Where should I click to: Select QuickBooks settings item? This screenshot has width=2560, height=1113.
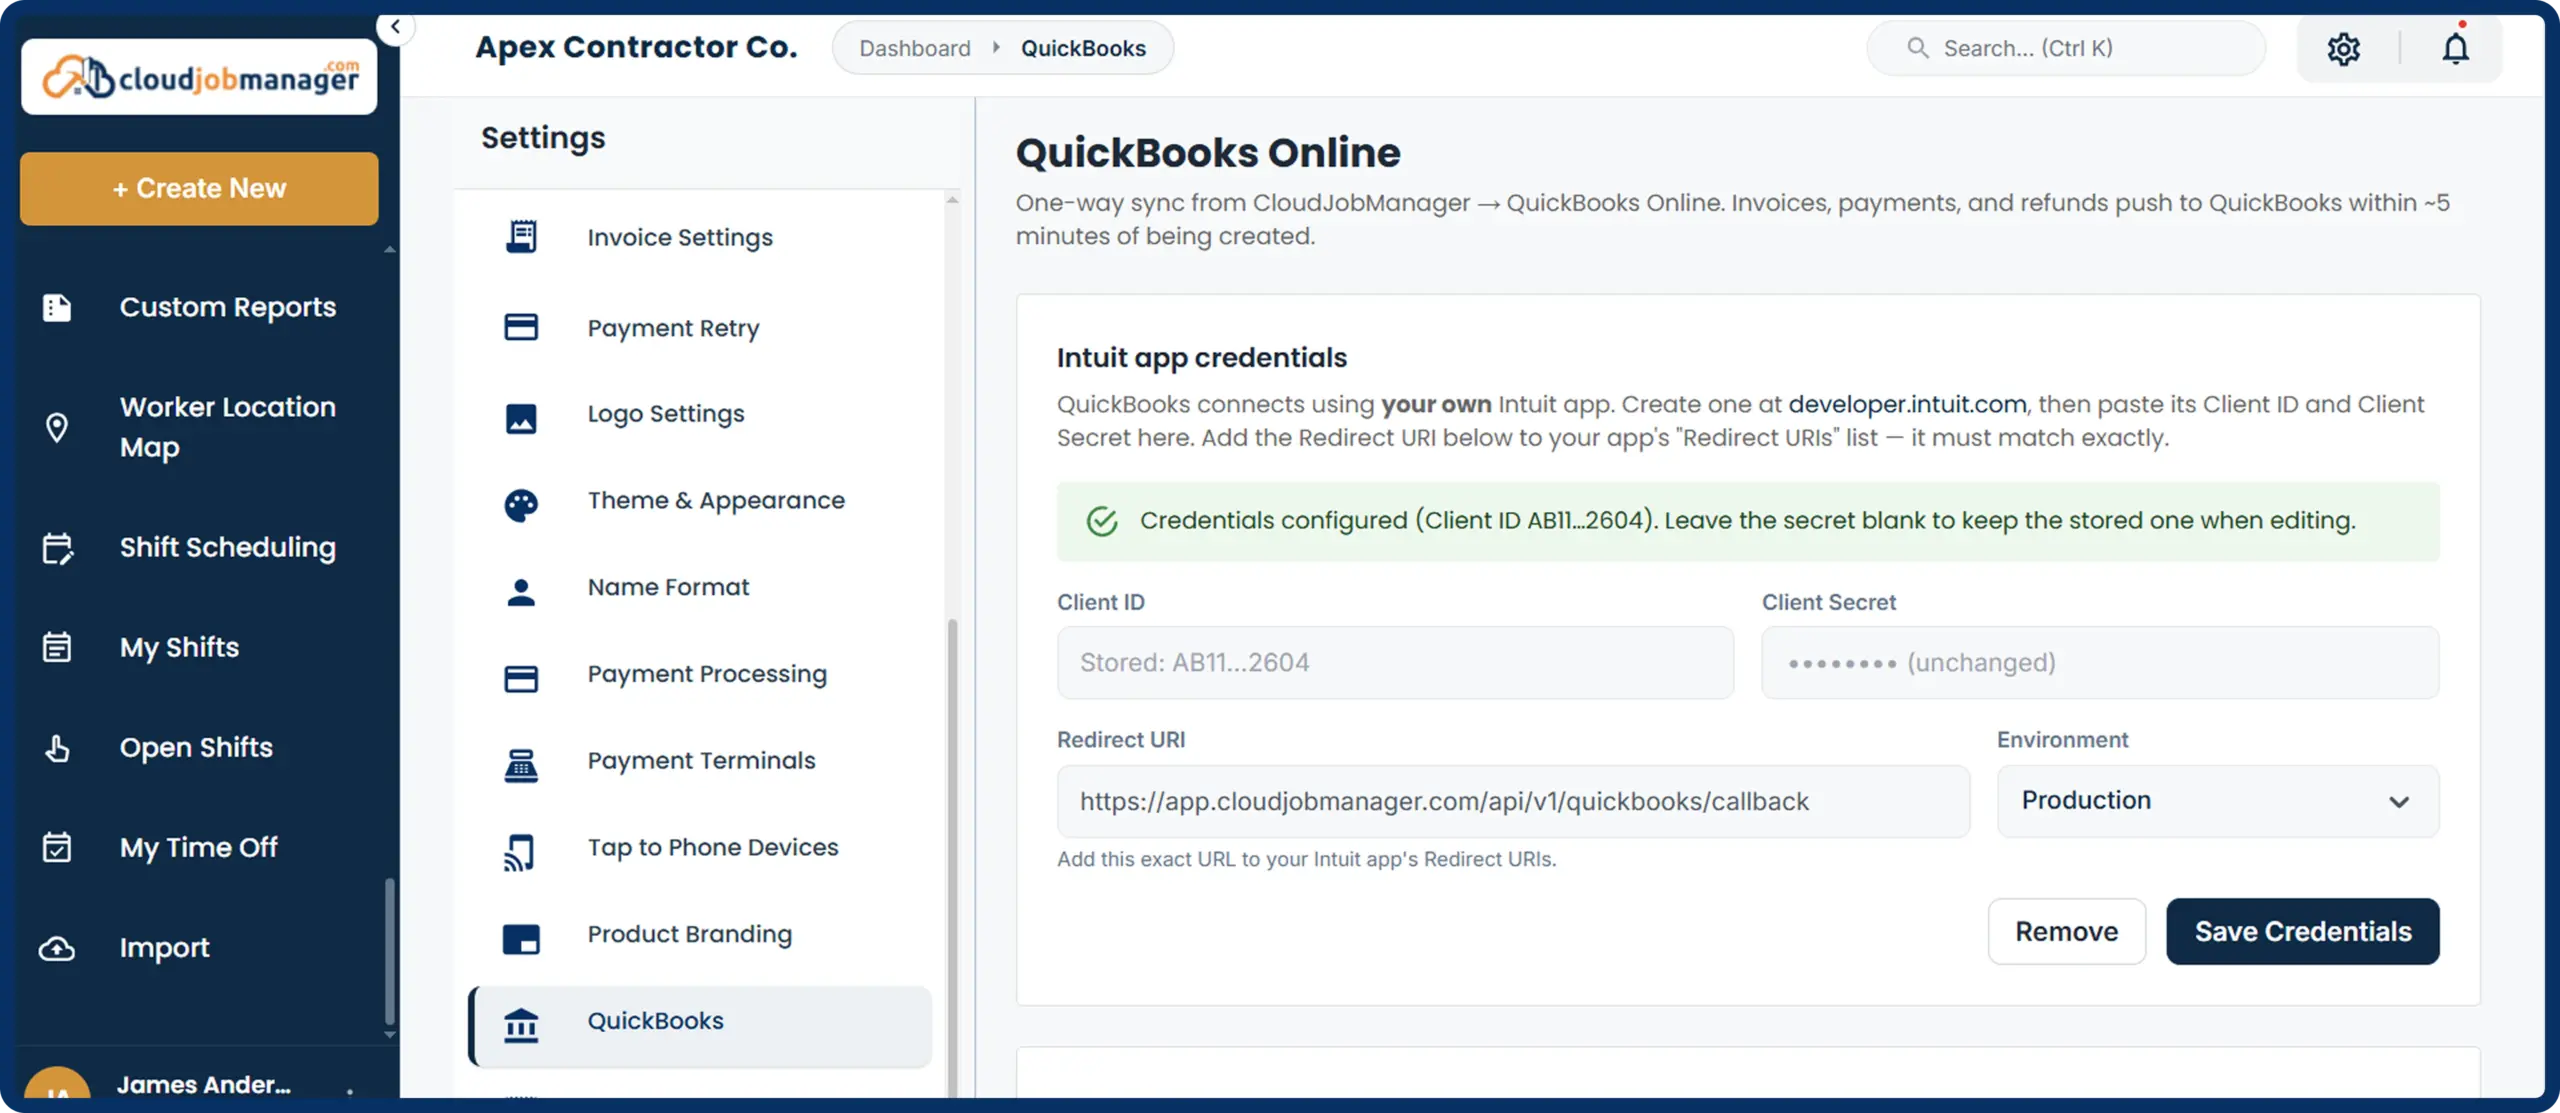700,1026
